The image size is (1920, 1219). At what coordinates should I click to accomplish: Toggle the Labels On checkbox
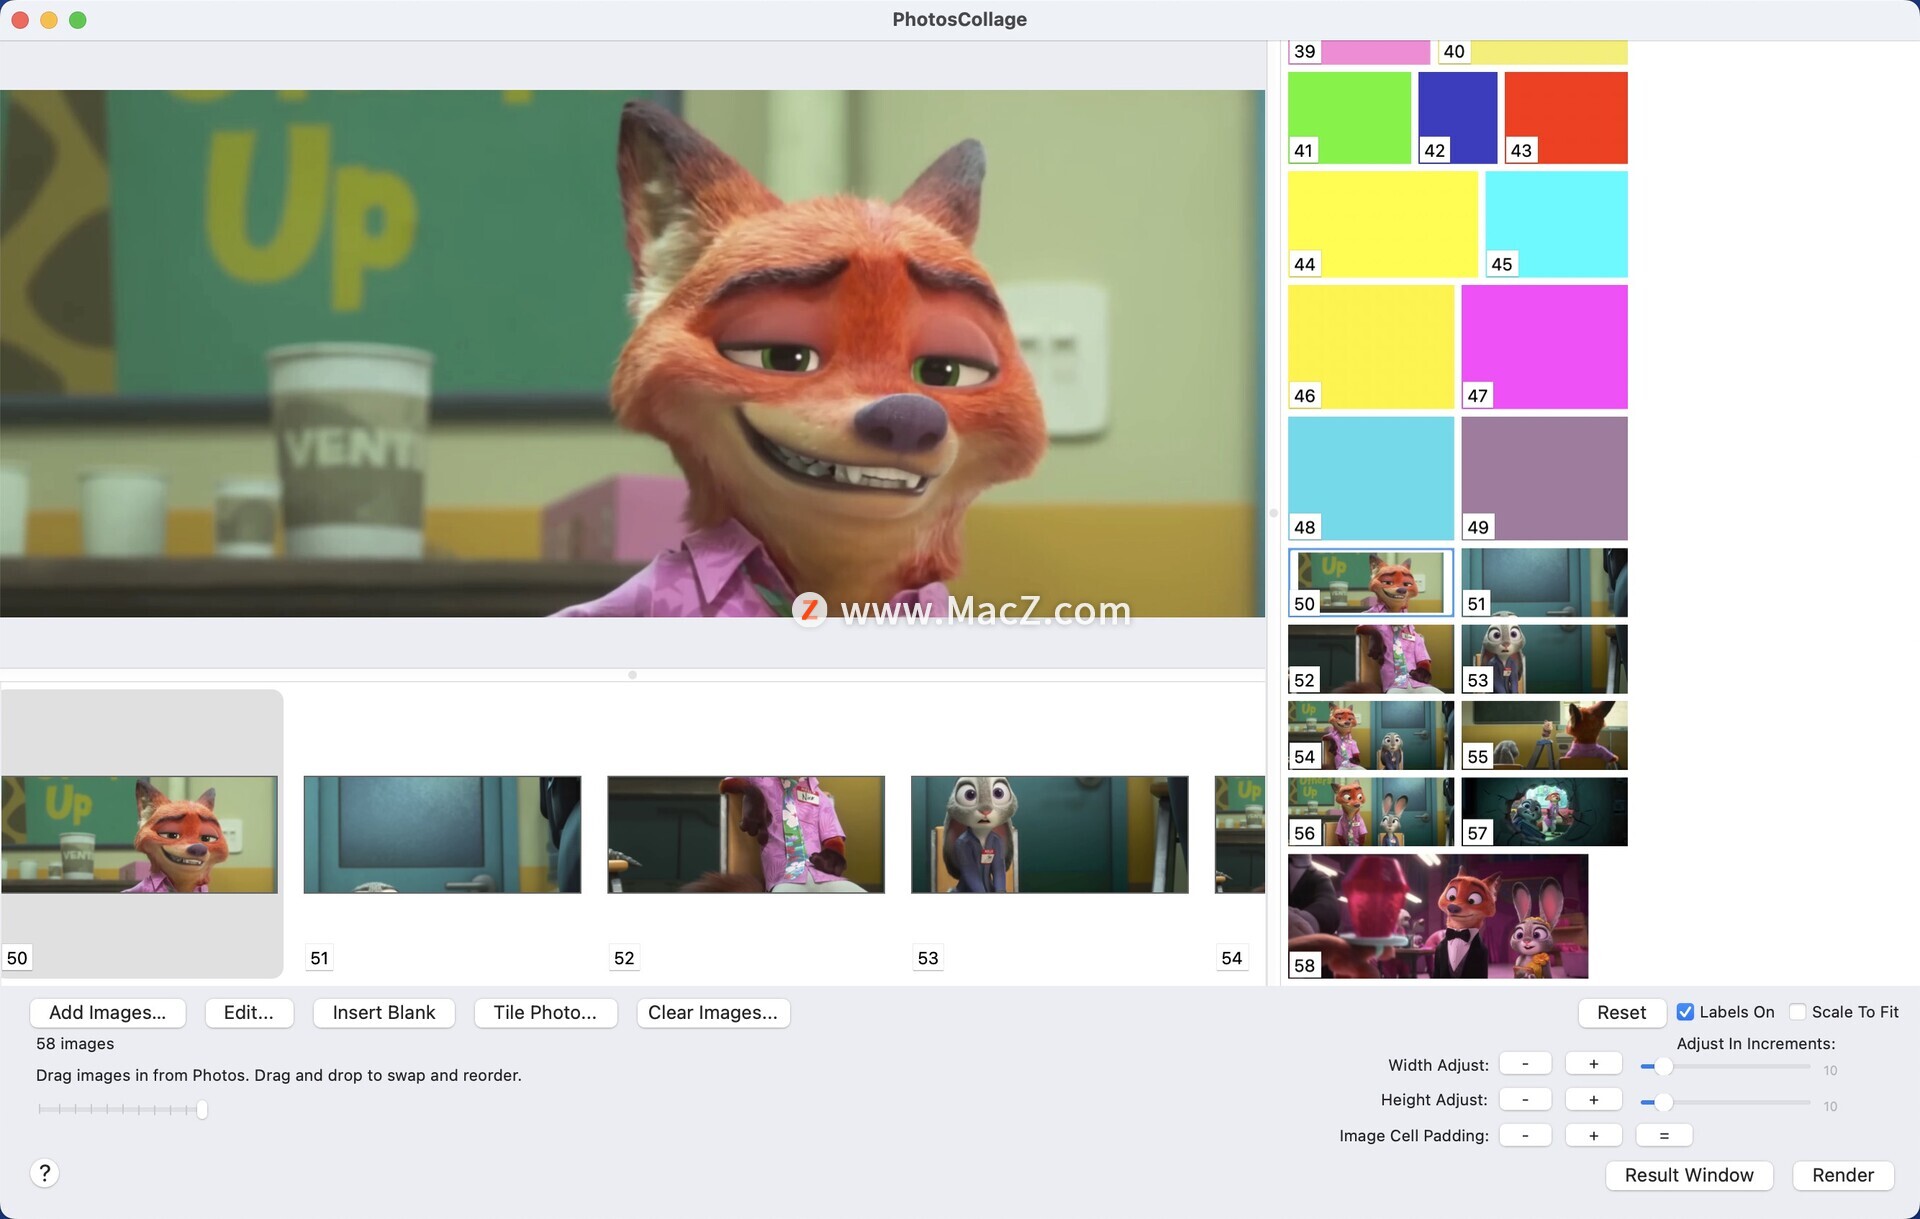coord(1685,1012)
